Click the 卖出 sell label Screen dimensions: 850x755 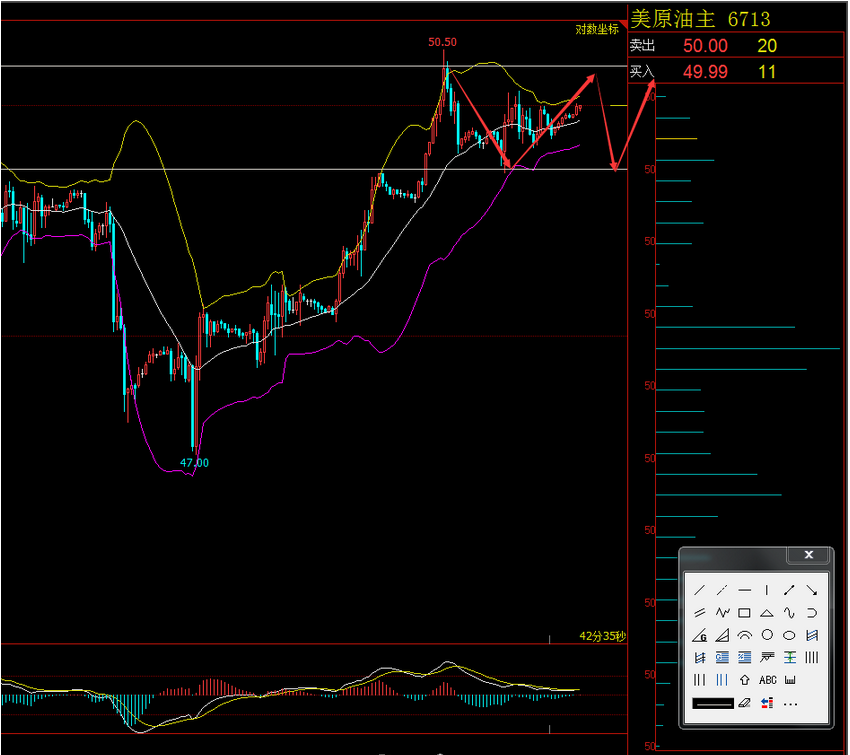(642, 46)
